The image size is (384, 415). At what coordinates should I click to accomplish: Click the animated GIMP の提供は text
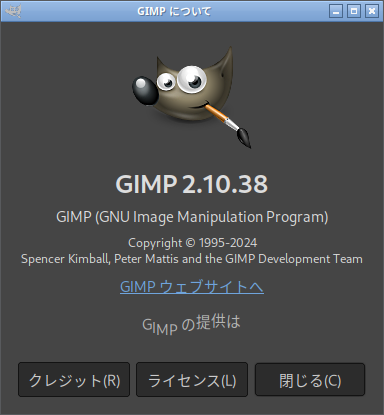pos(191,324)
